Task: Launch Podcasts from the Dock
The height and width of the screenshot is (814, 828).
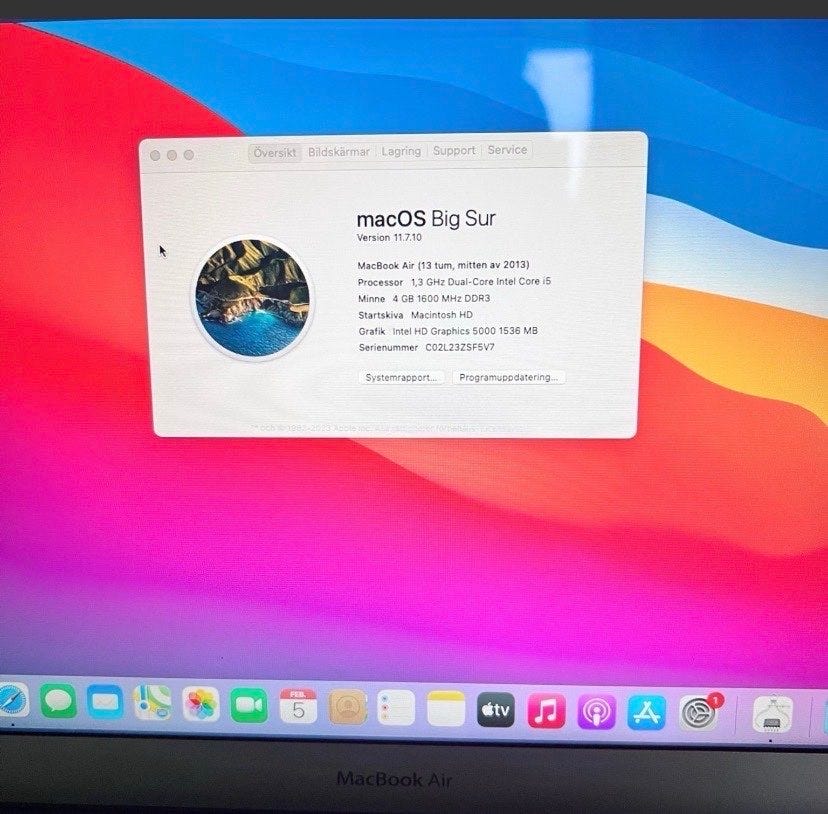Action: [596, 713]
